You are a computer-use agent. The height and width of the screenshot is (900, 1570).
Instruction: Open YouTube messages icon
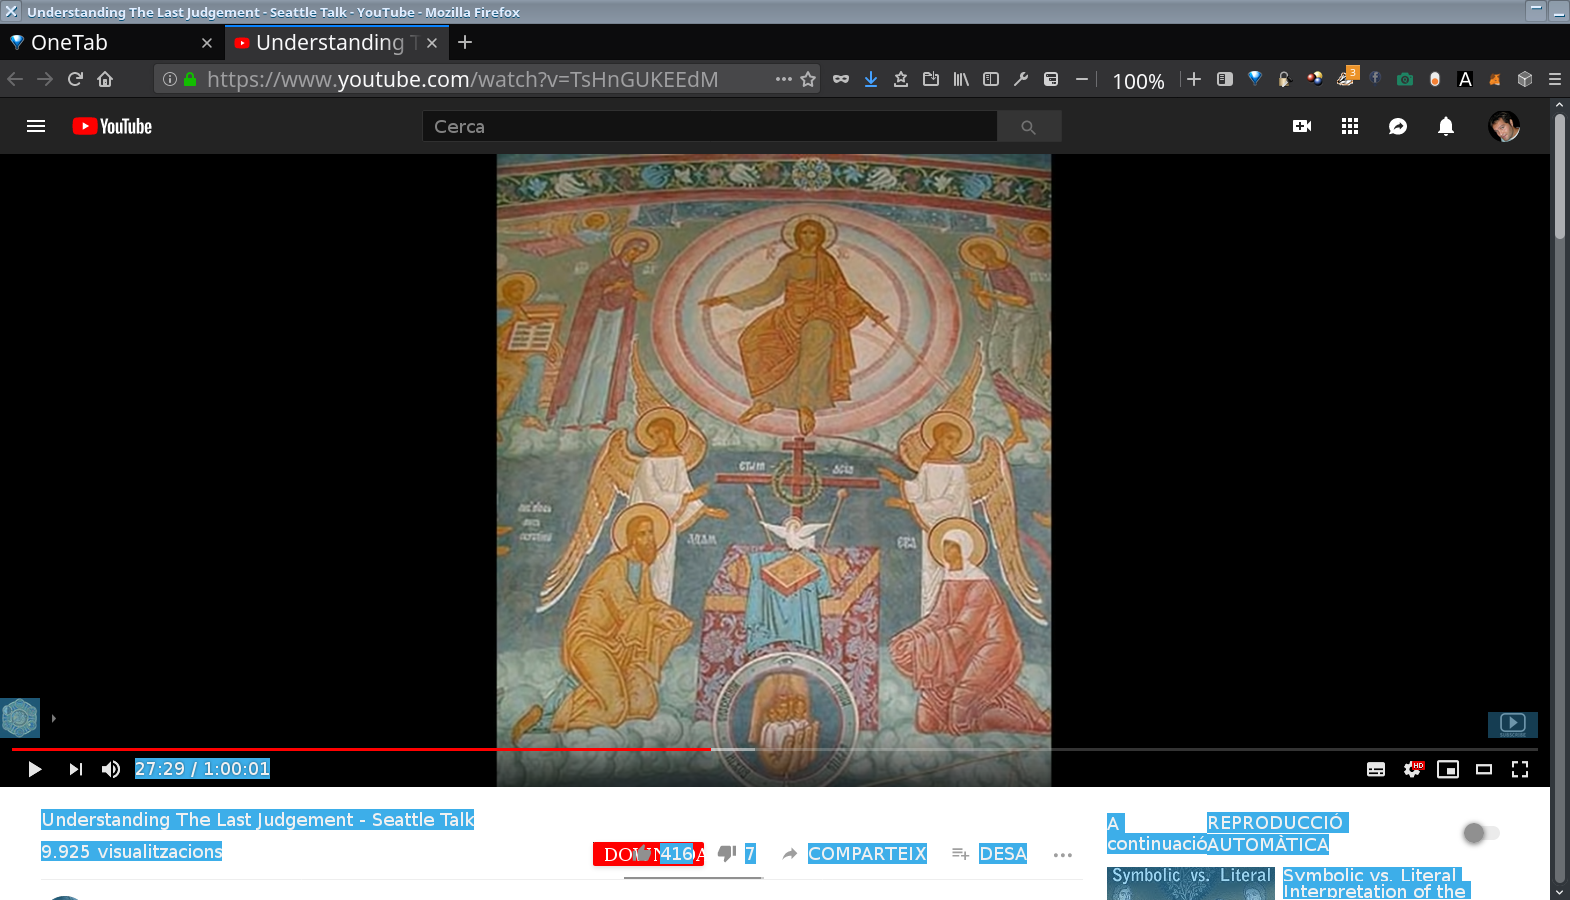pos(1398,126)
